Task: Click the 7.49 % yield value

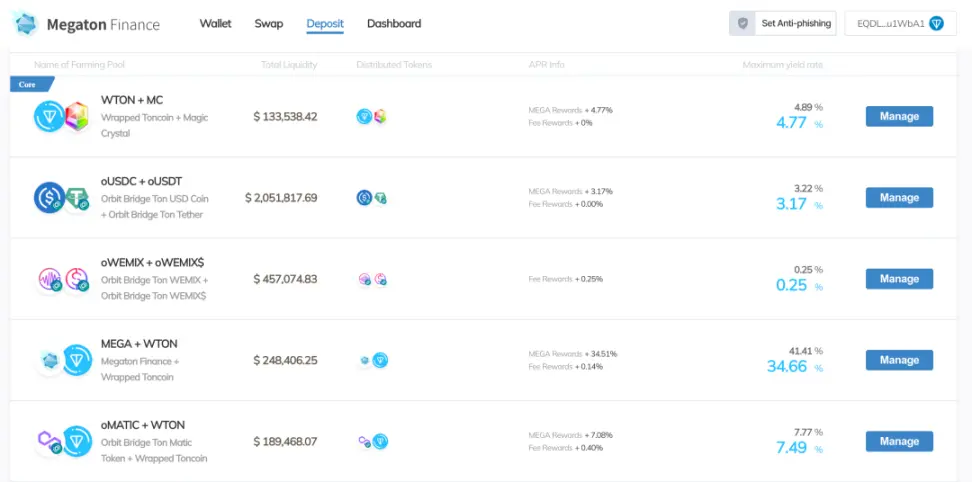Action: (x=799, y=448)
